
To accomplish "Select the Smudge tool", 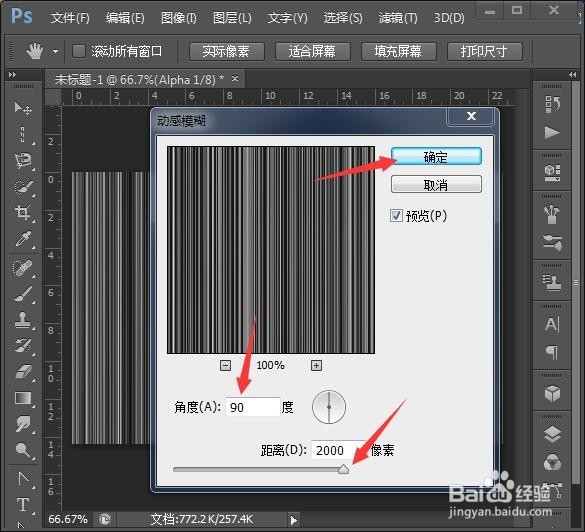I will coord(23,424).
